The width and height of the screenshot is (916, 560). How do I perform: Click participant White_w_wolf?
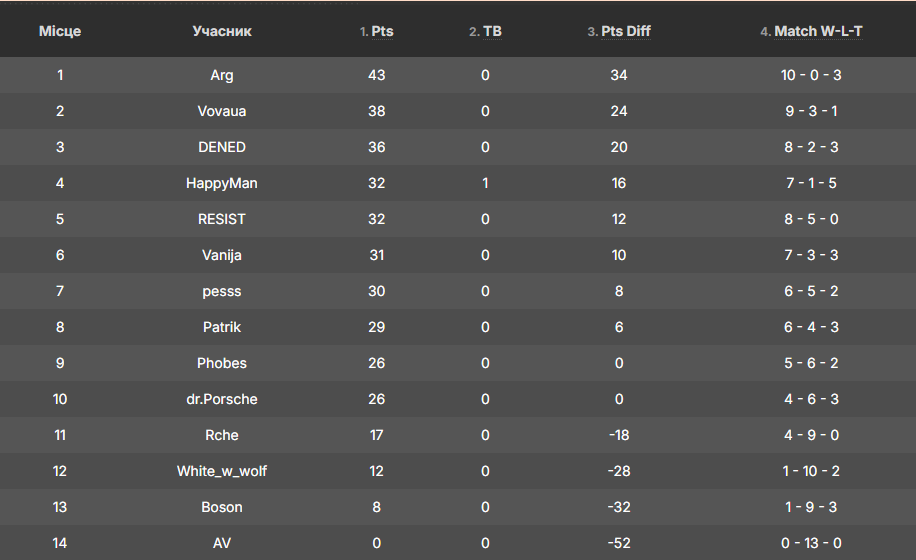point(222,471)
